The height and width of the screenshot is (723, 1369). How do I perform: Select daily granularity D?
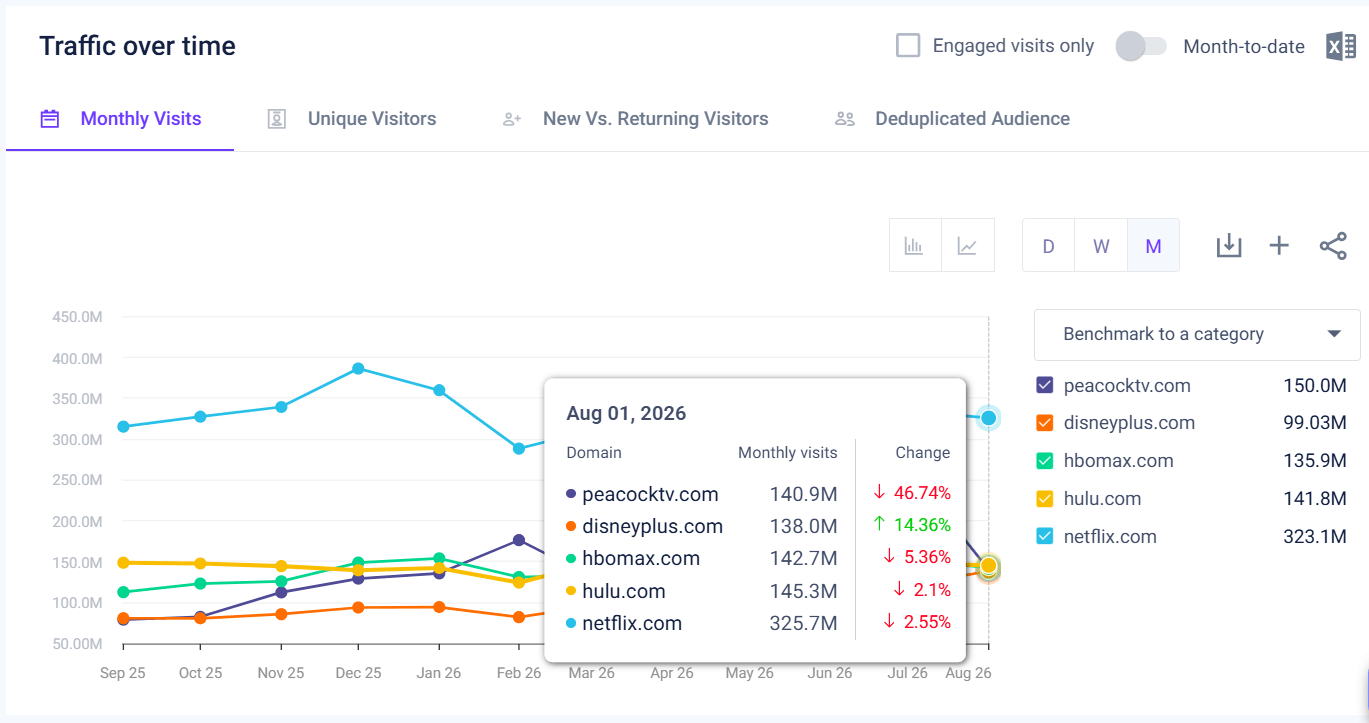pos(1048,245)
